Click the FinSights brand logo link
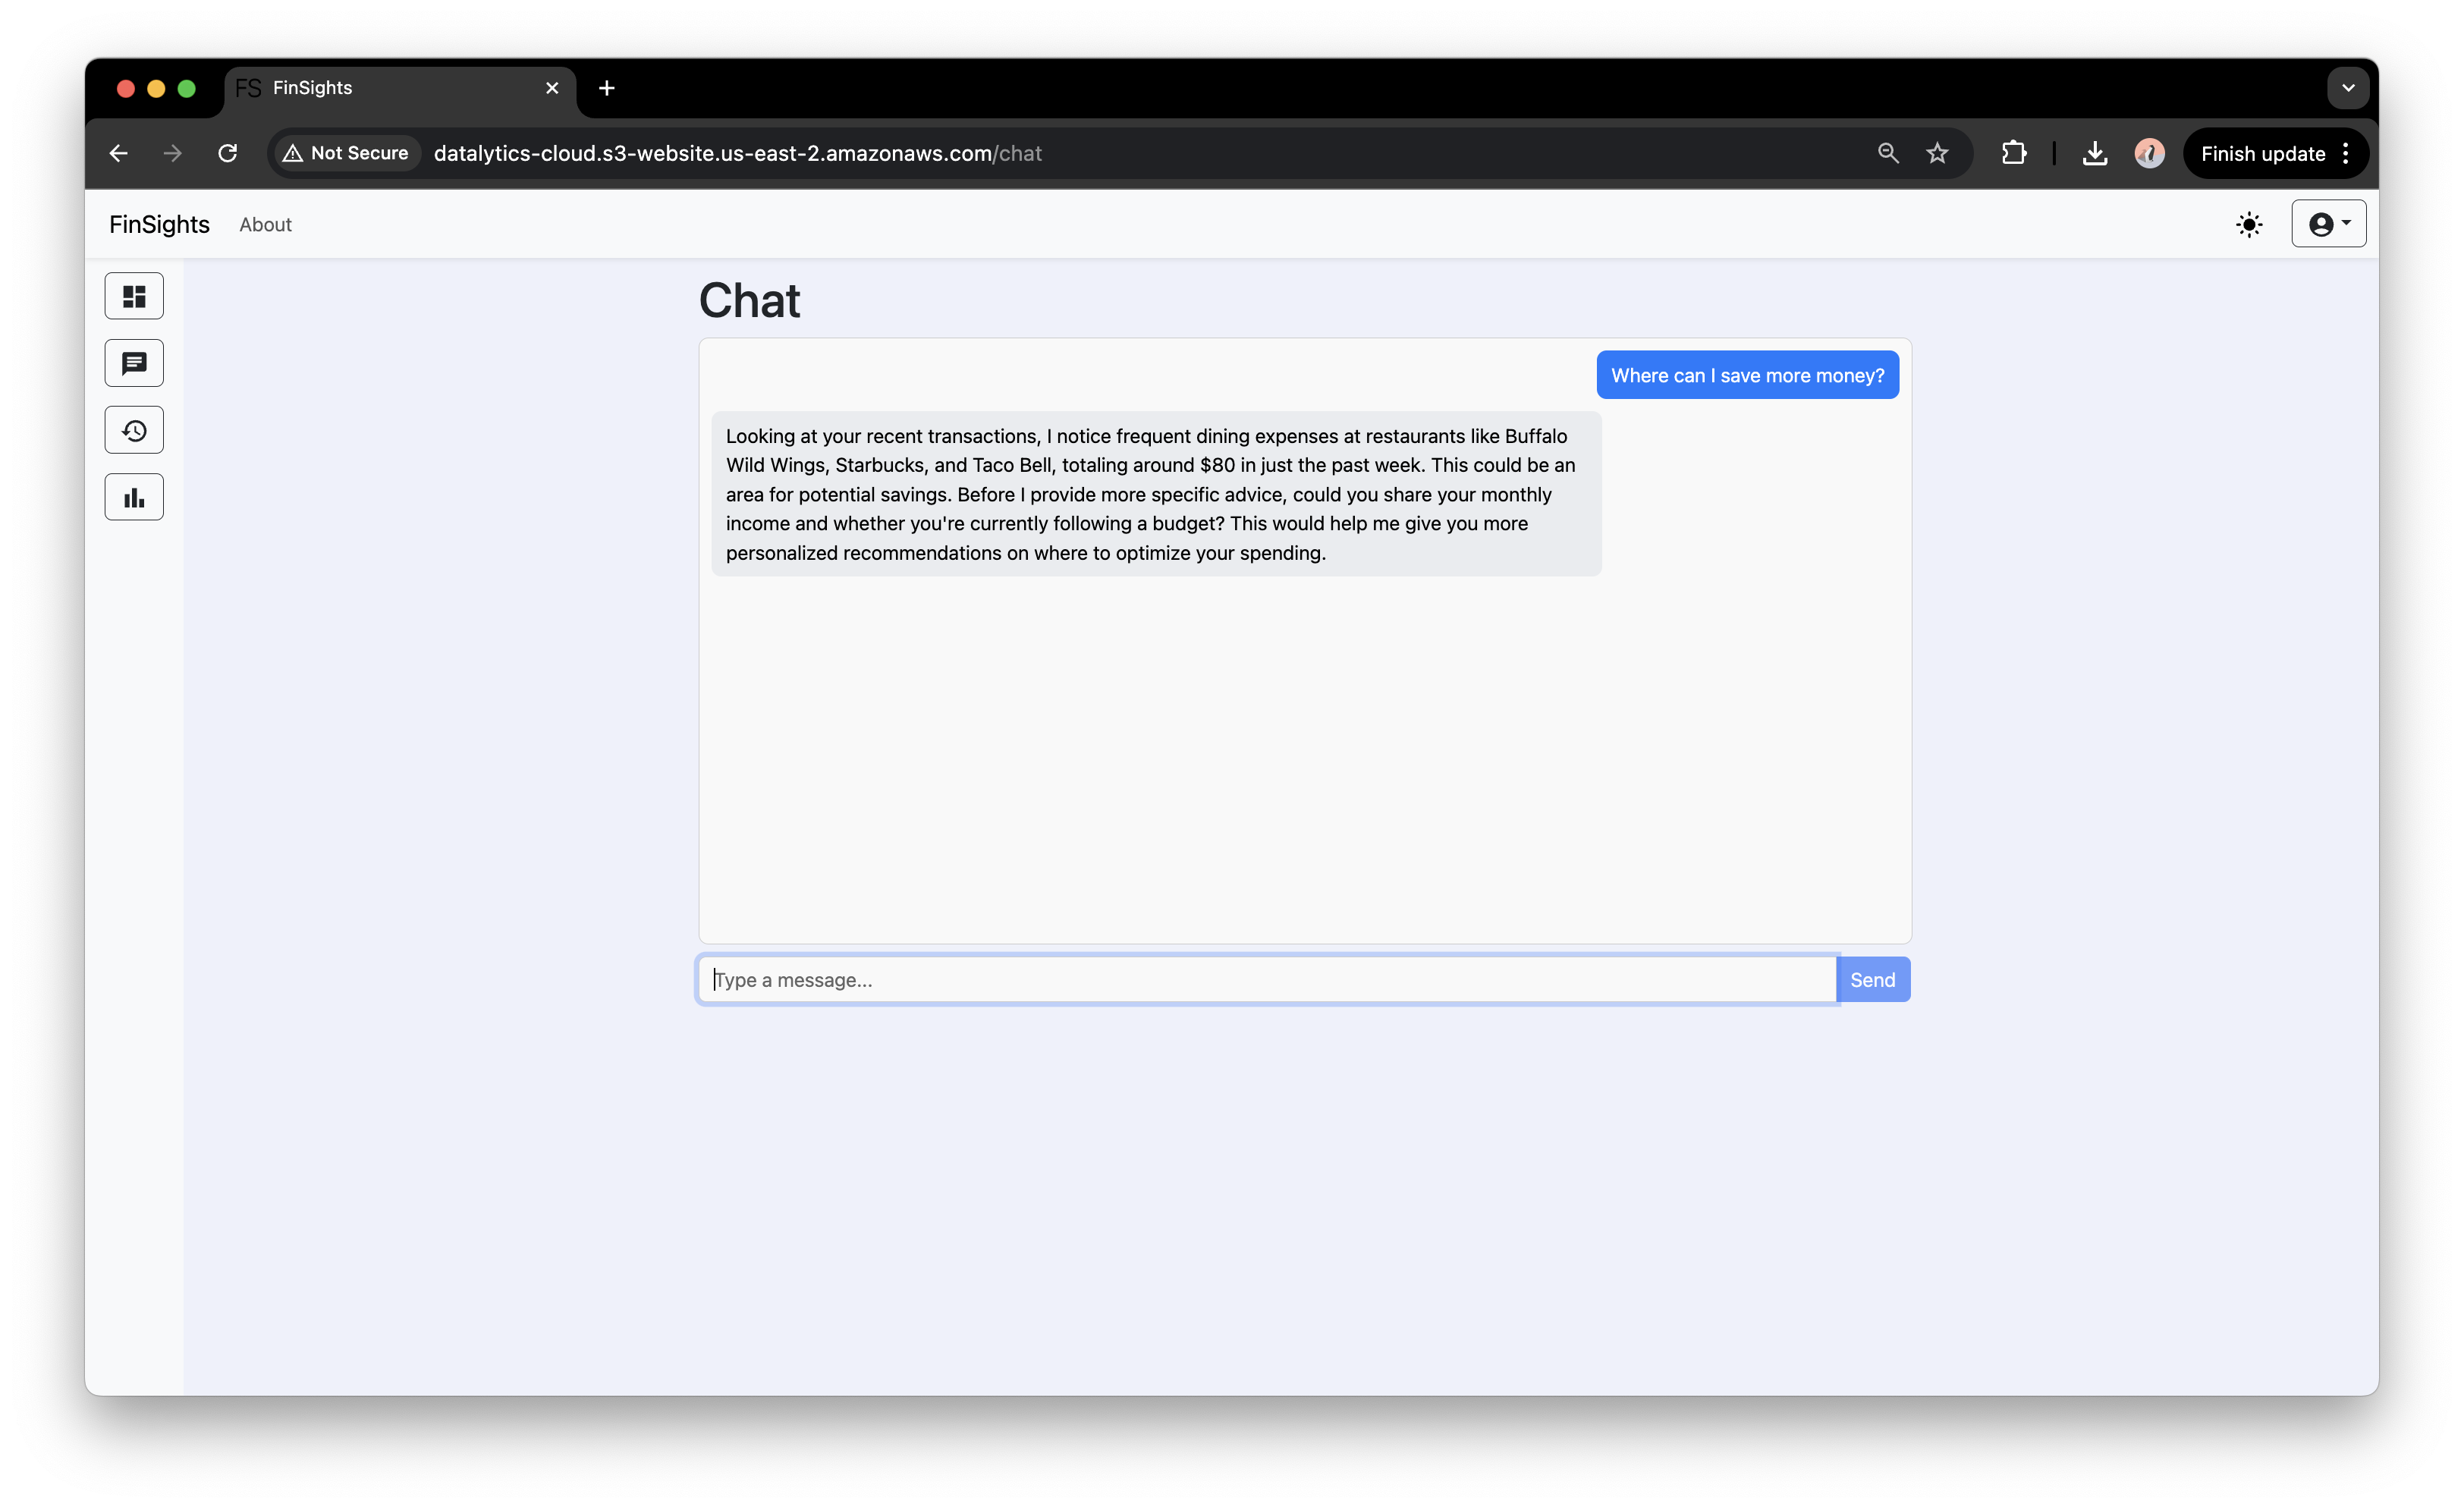Screen dimensions: 2464x1508 [159, 225]
